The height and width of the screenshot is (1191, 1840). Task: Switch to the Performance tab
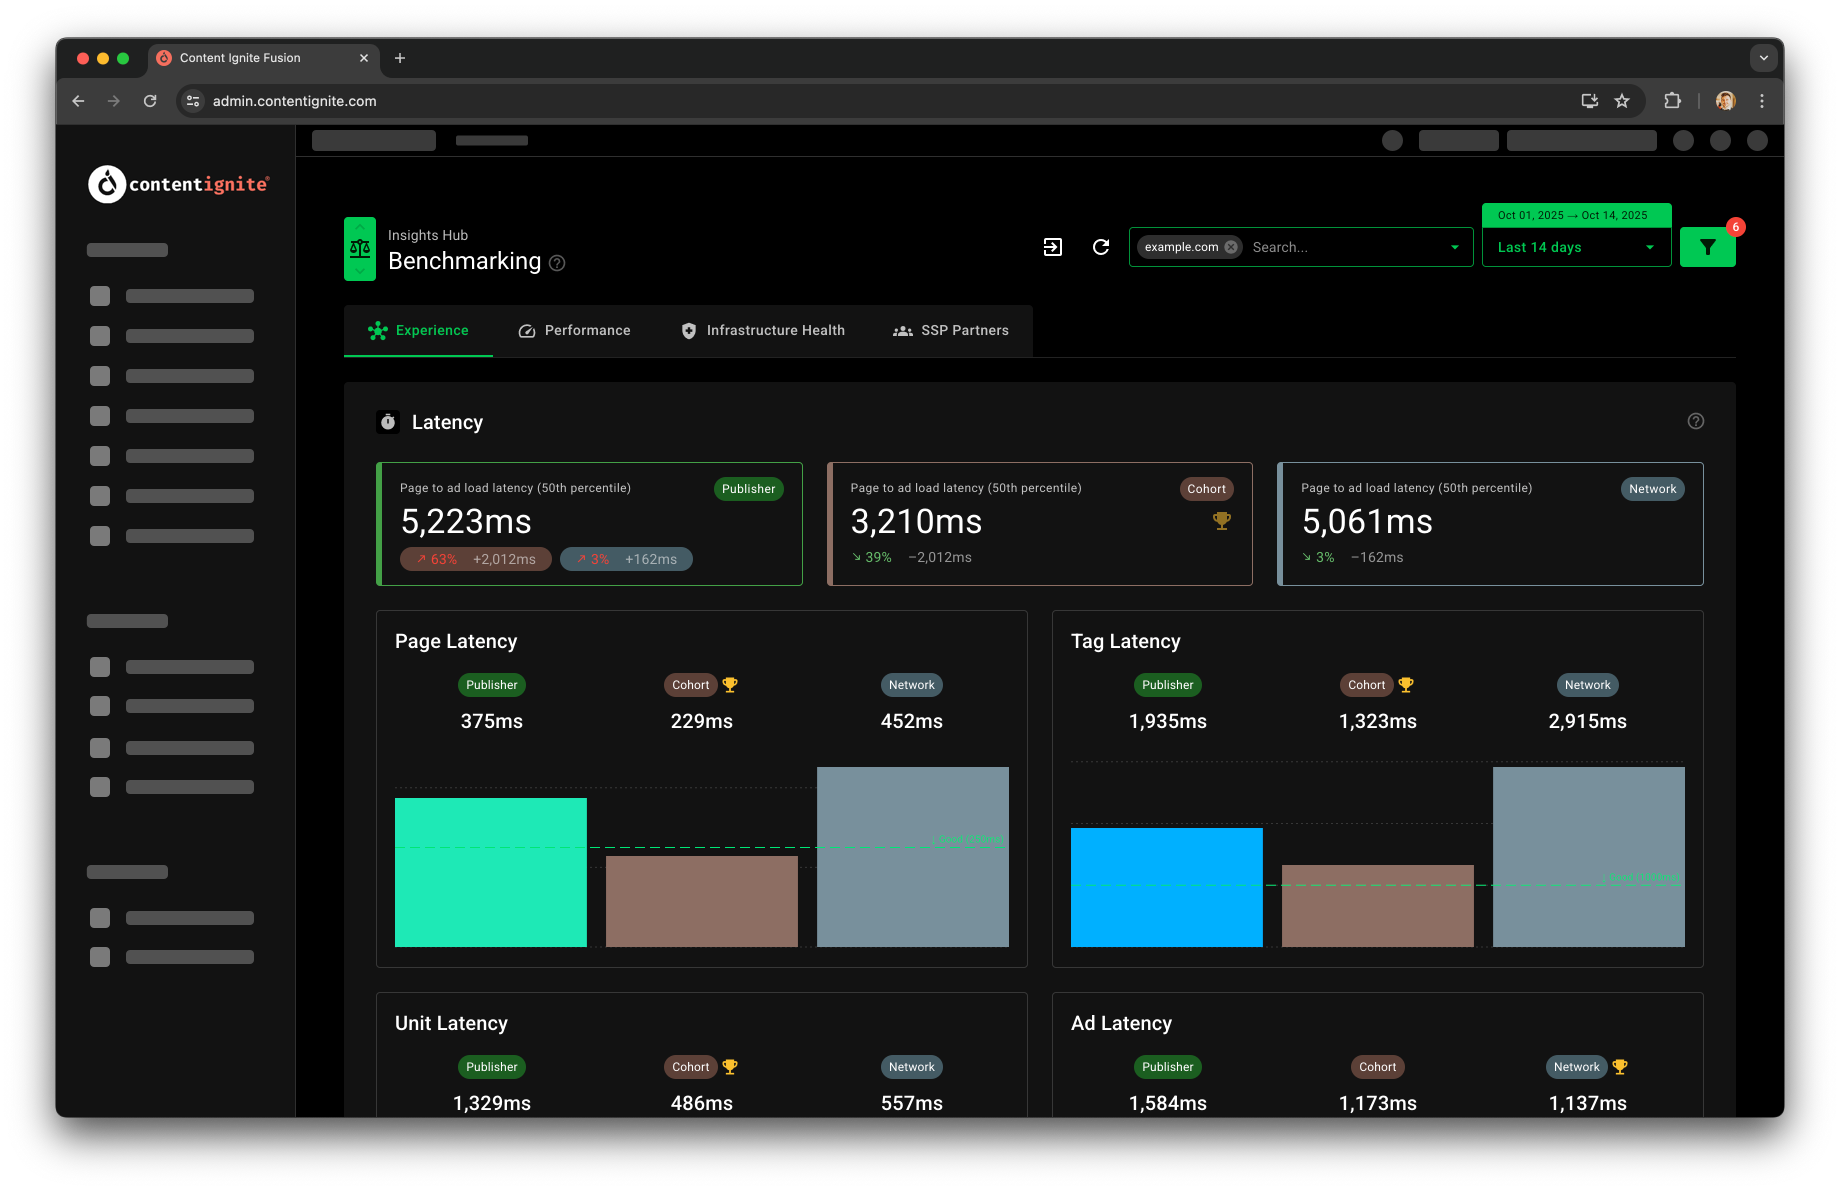[x=575, y=331]
